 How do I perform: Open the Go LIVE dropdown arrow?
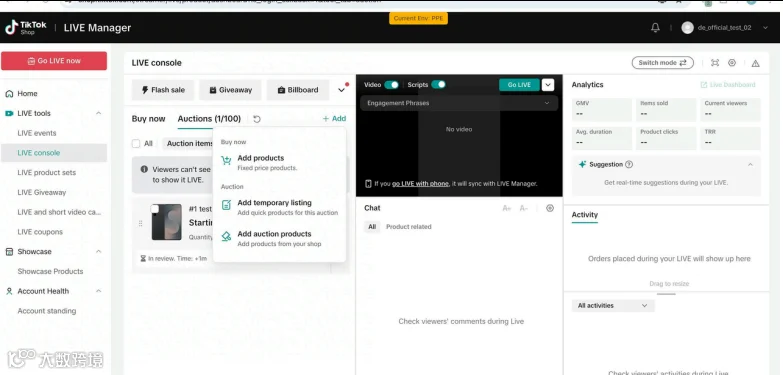[548, 85]
